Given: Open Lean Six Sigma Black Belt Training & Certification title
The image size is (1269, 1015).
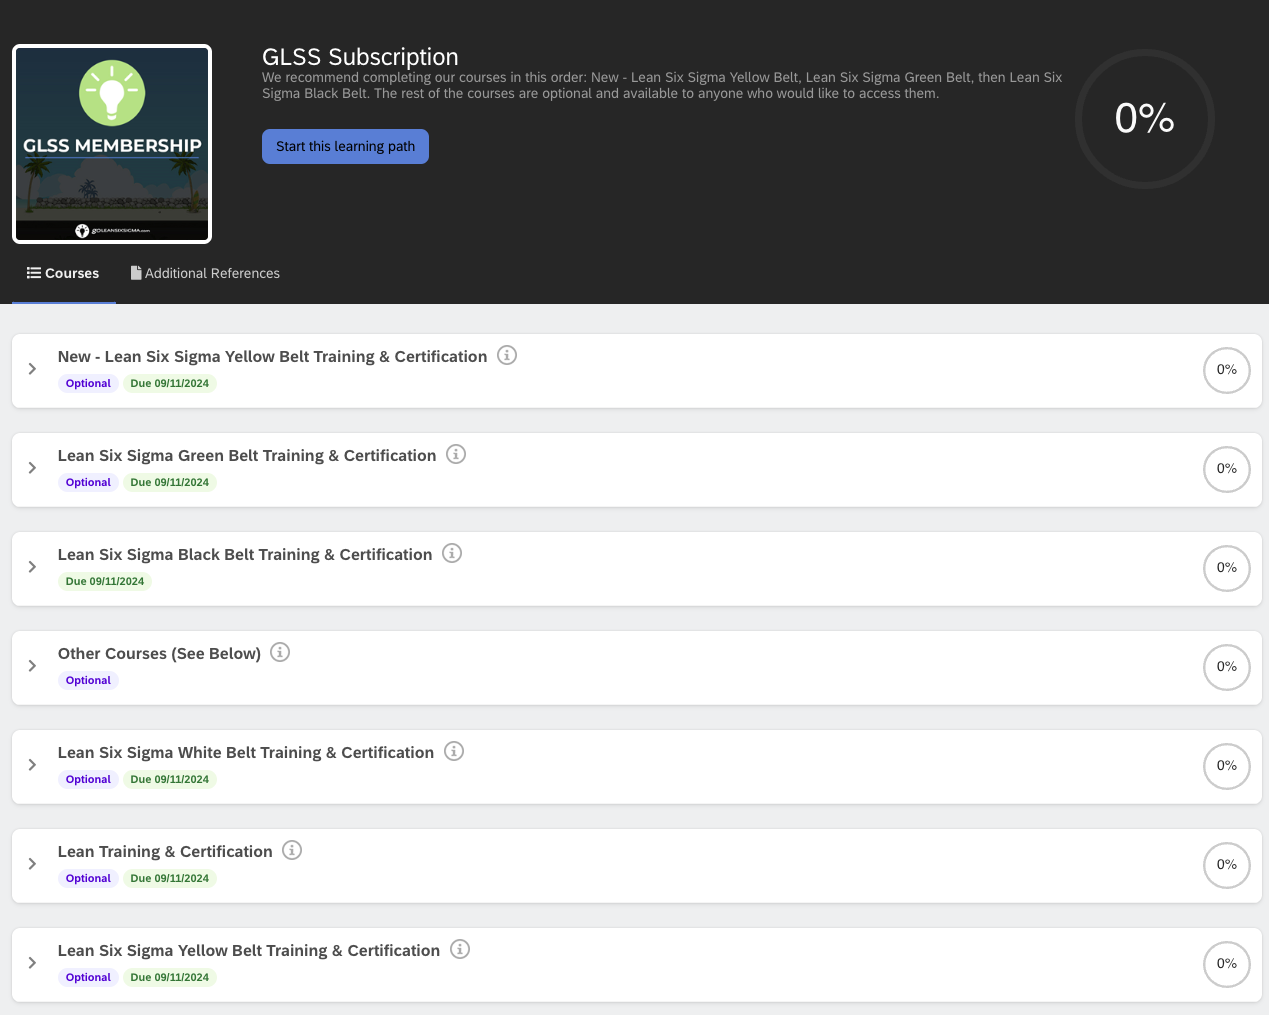Looking at the screenshot, I should point(245,554).
